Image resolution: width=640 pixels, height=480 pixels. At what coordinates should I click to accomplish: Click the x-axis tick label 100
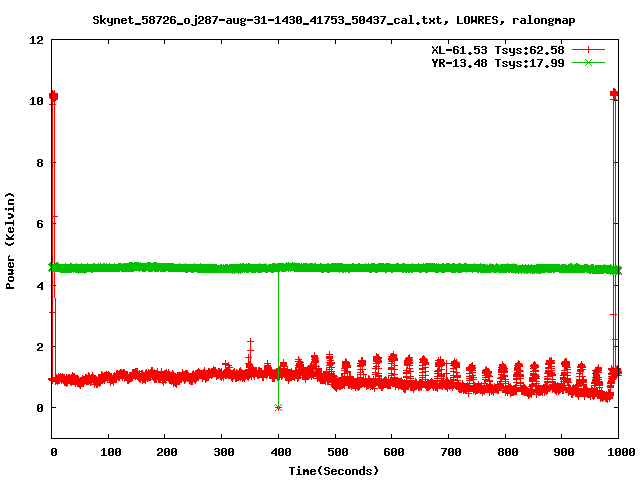(x=110, y=452)
